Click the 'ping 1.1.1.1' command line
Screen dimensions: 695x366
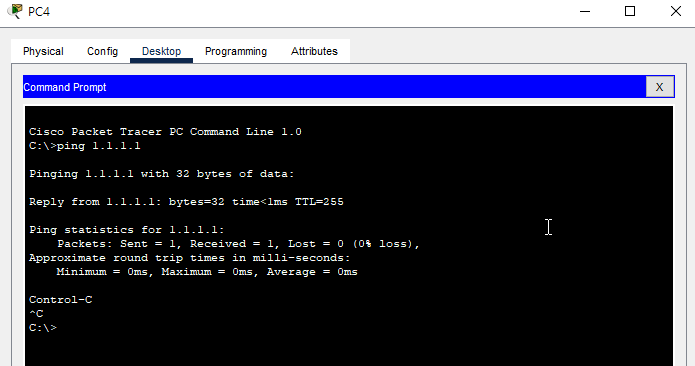pyautogui.click(x=85, y=146)
